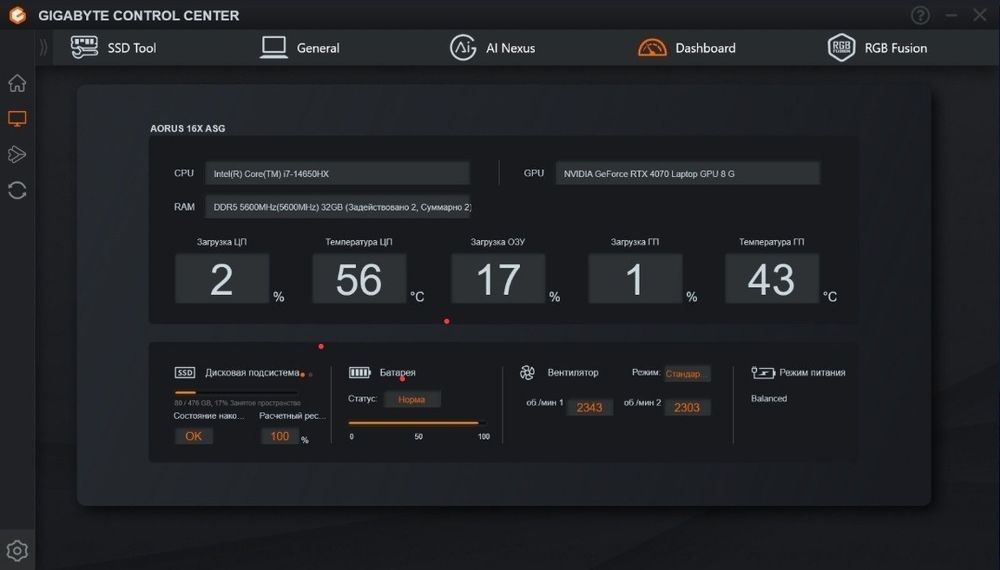The image size is (1000, 570).
Task: Click the CPU temperature value 56
Action: [359, 279]
